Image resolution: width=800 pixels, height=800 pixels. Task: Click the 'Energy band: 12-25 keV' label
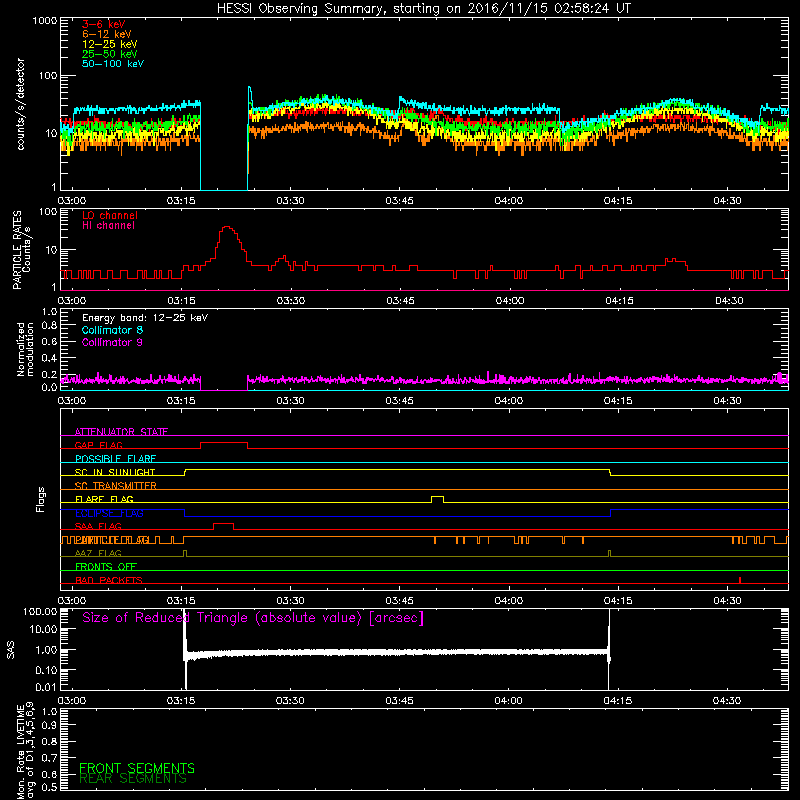145,318
